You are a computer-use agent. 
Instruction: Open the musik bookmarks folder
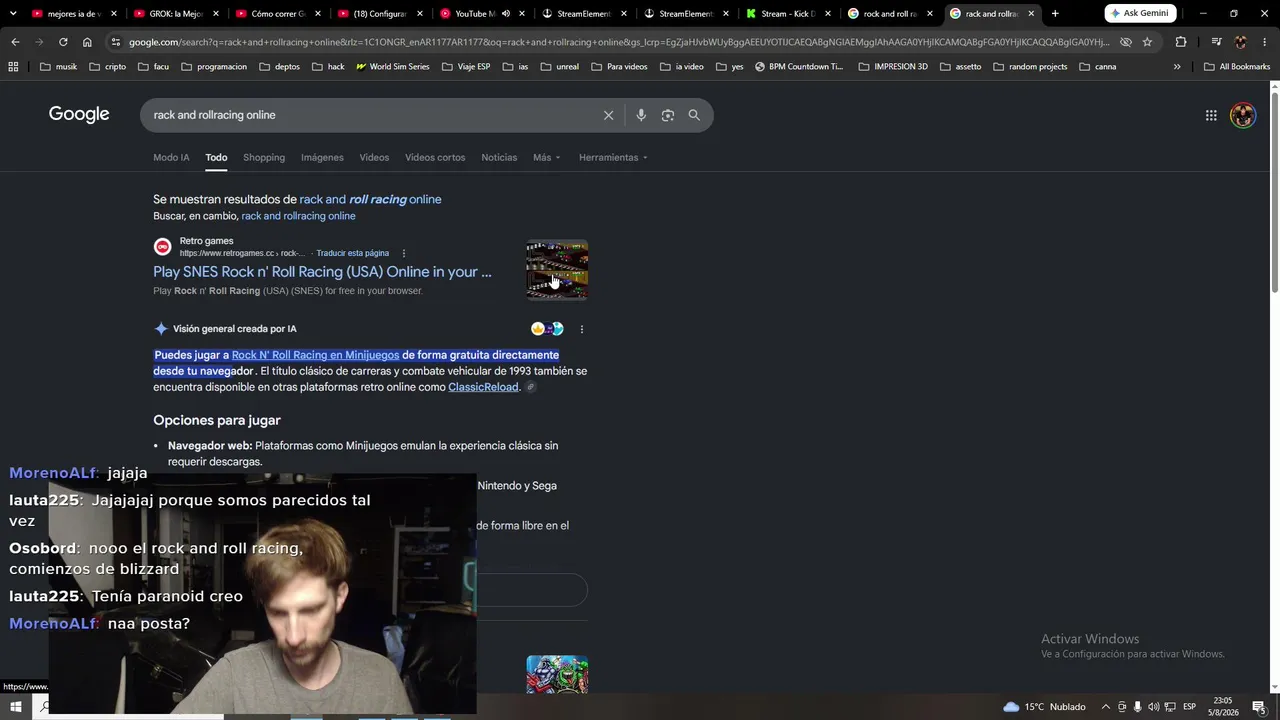pyautogui.click(x=58, y=66)
